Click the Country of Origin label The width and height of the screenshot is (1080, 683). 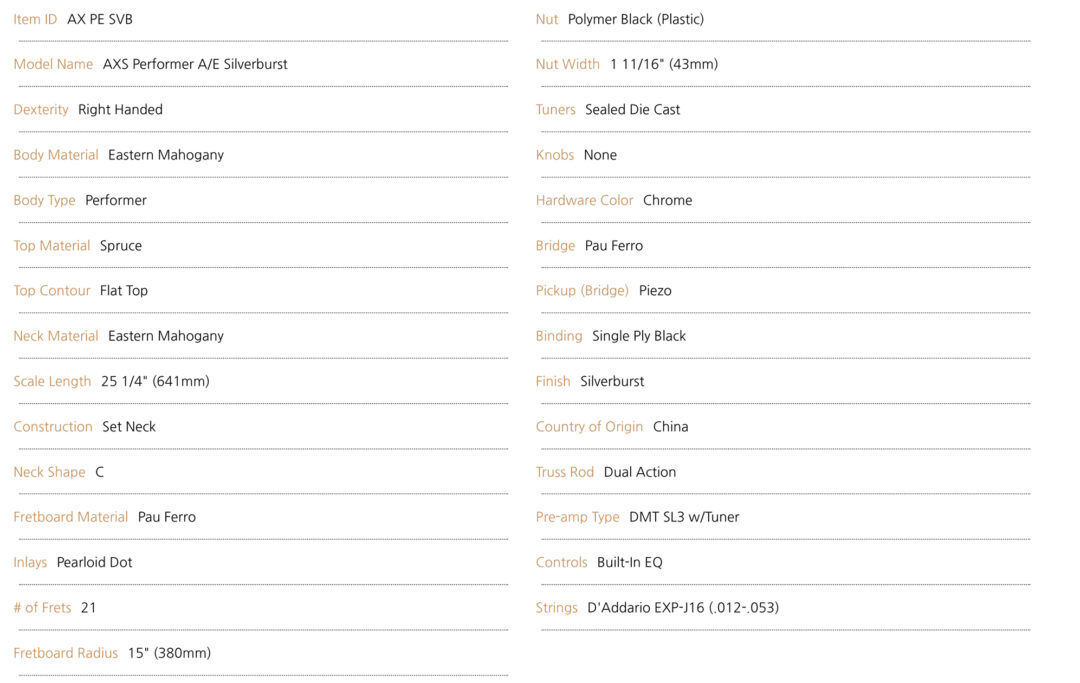590,426
